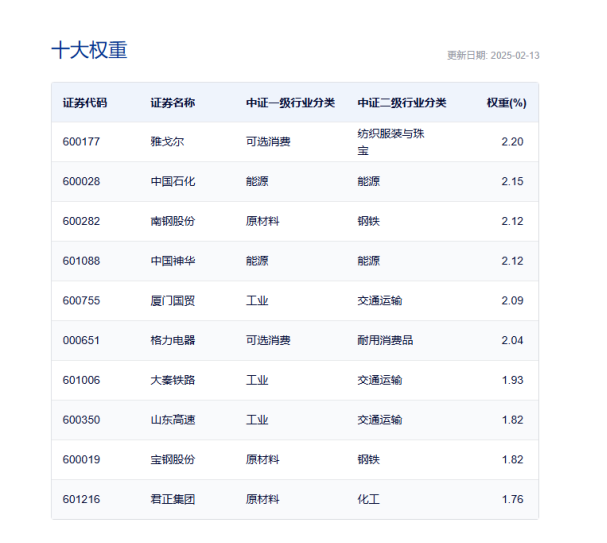
Task: Click 可选消费 cell in 雅戈尔 row
Action: 268,142
